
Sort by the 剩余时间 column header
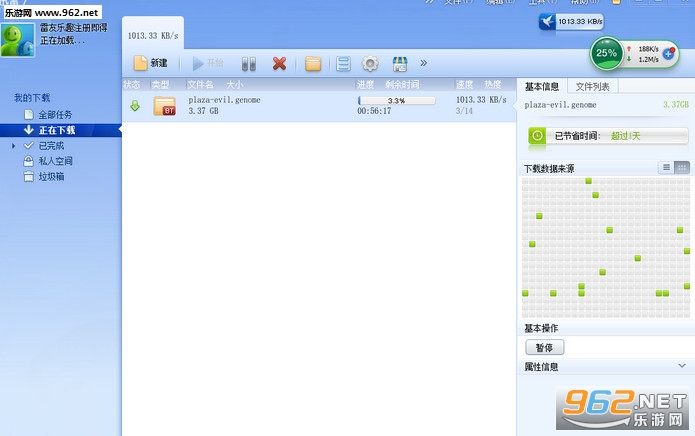click(x=402, y=85)
